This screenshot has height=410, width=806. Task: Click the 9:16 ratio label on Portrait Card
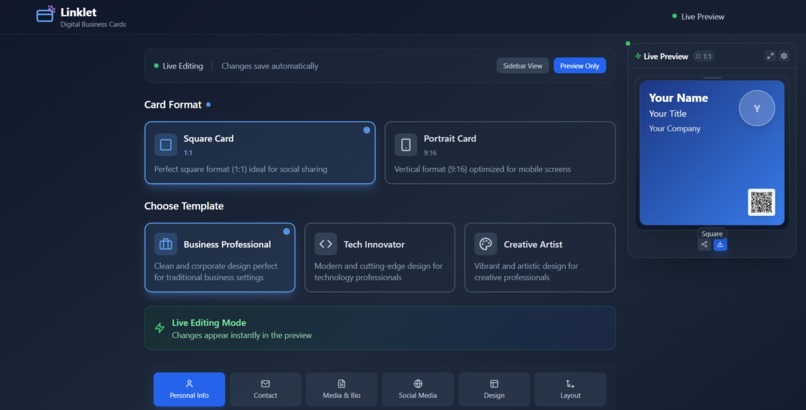[x=430, y=153]
